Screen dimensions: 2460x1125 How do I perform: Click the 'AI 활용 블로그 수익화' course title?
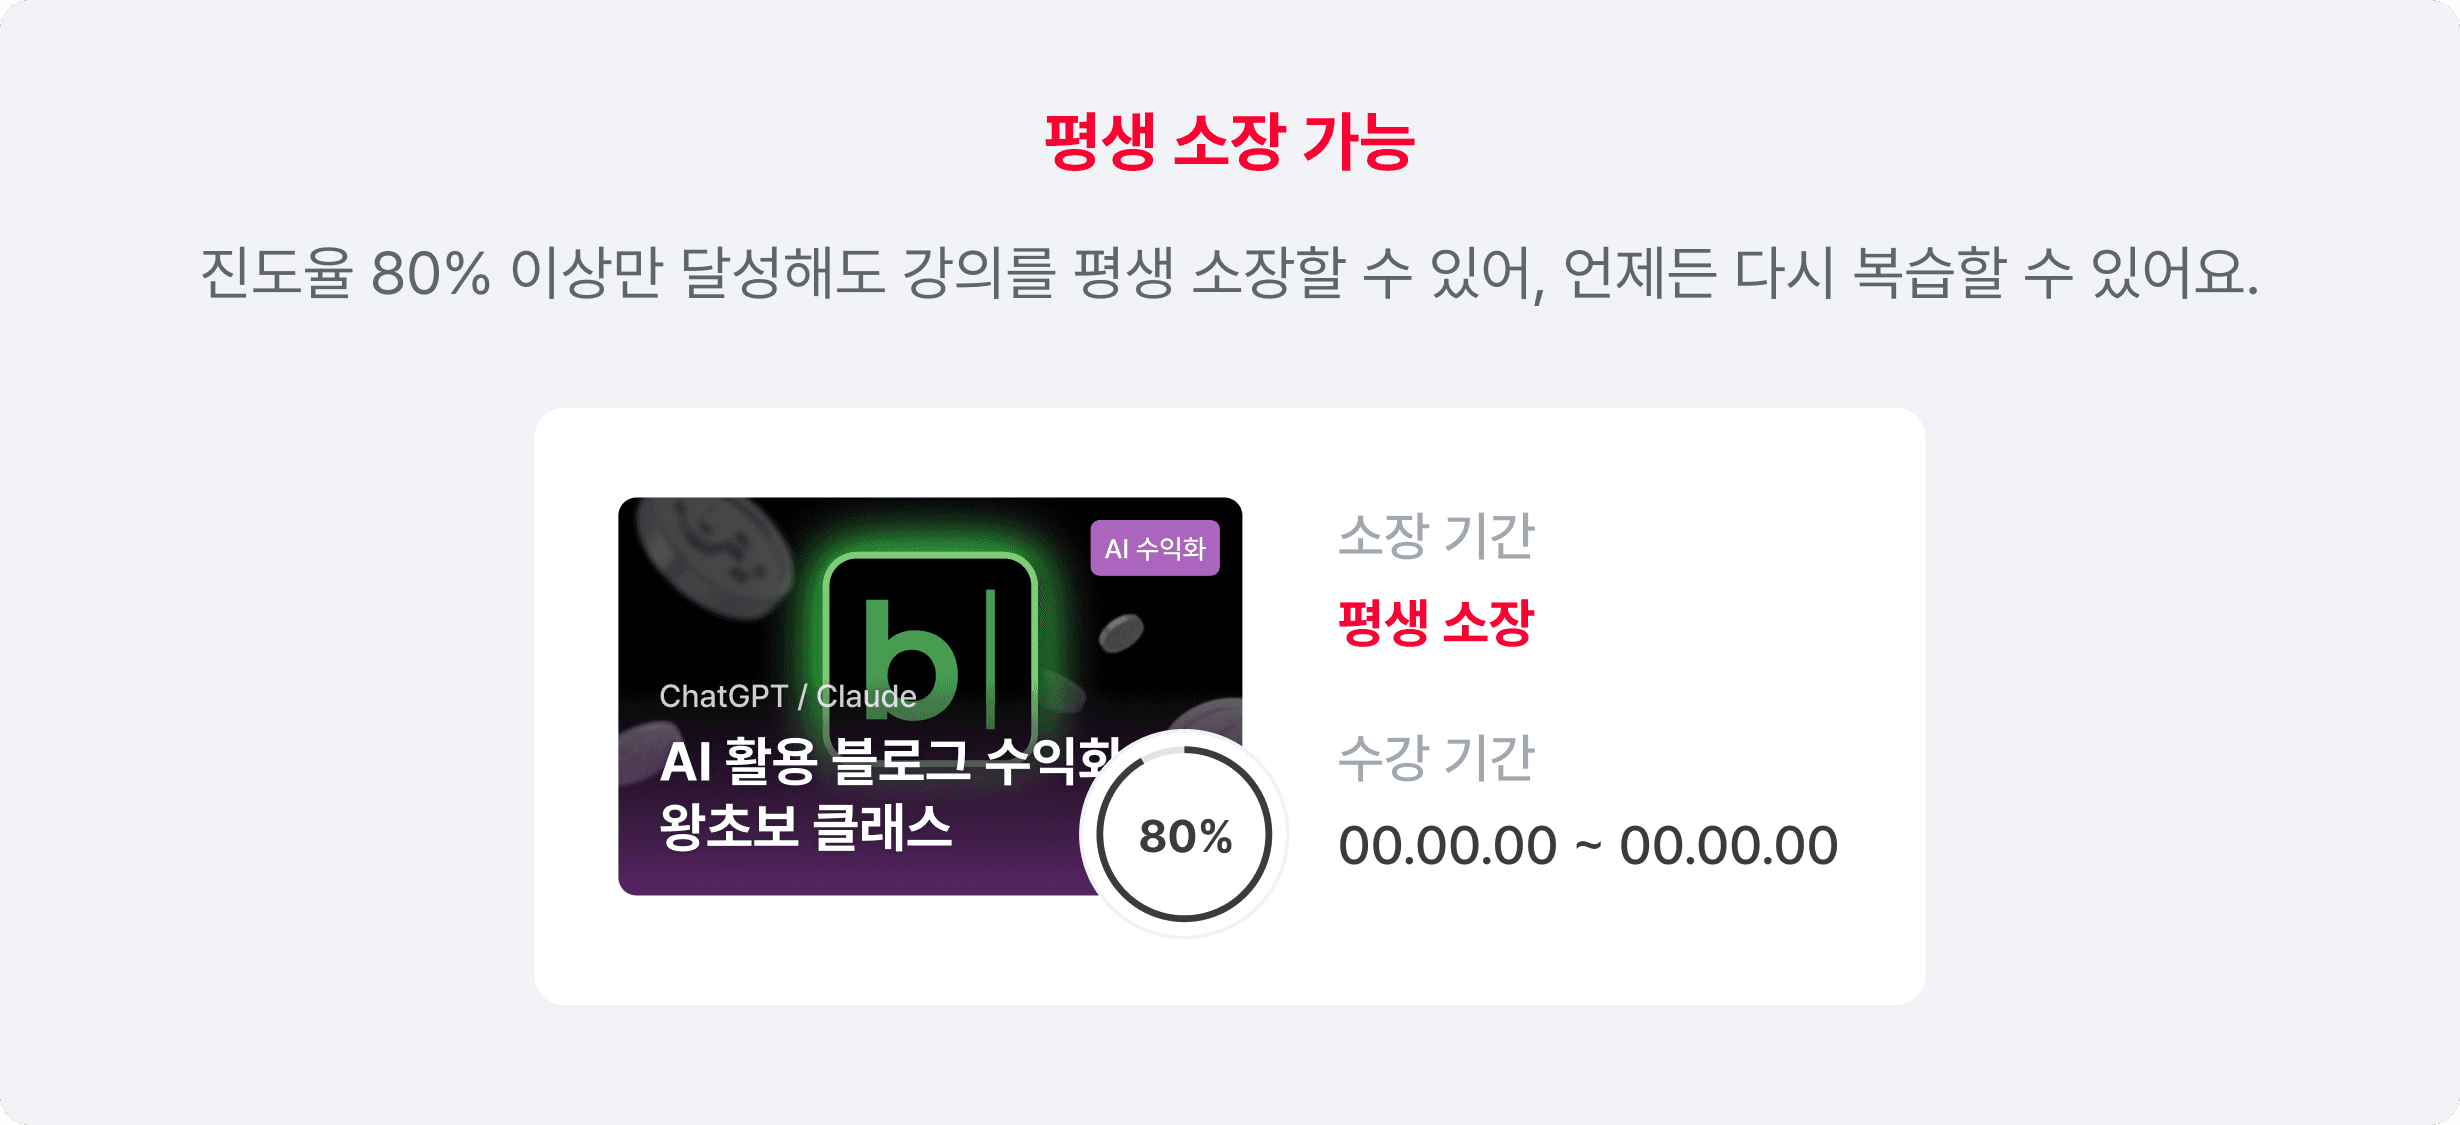(890, 762)
